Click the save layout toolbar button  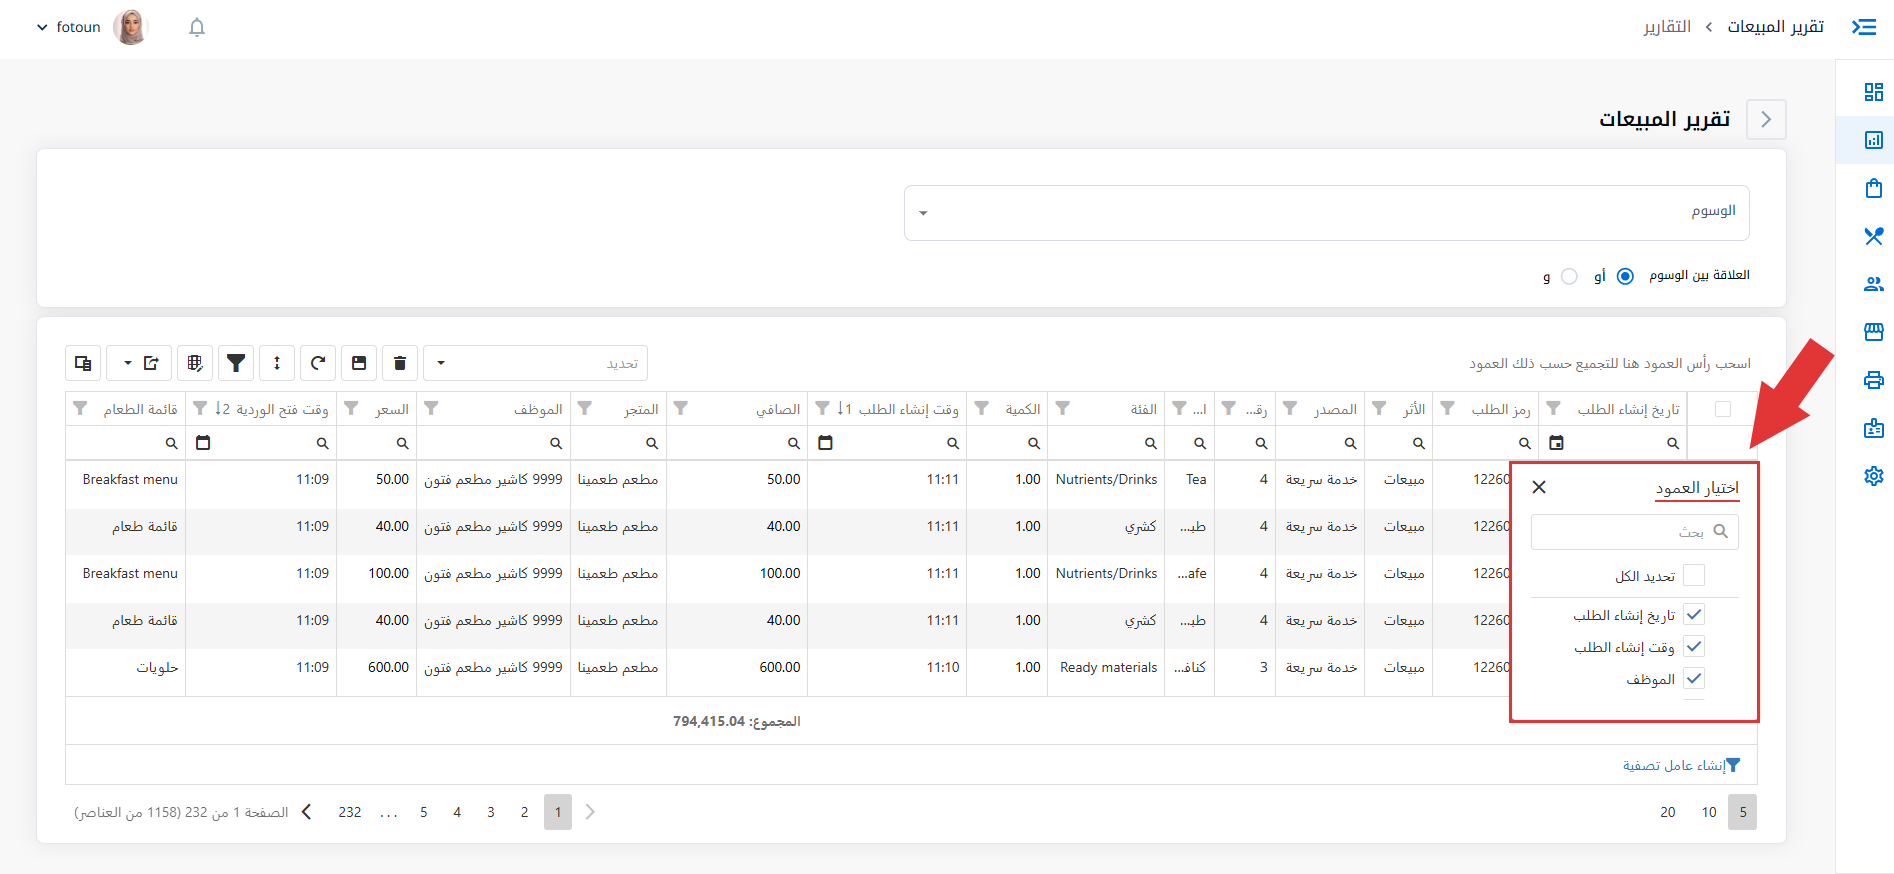click(359, 363)
